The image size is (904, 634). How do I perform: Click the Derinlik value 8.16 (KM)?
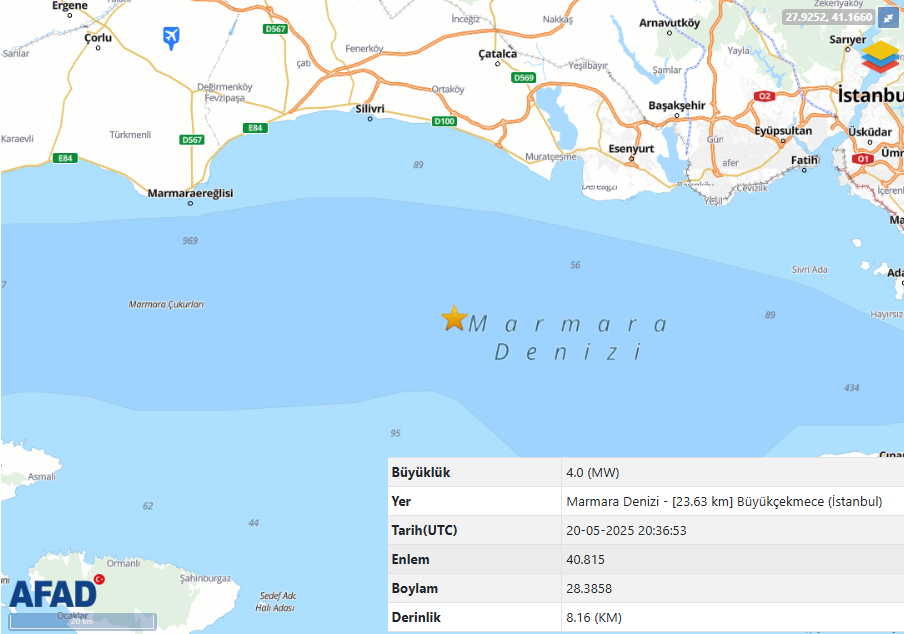point(593,617)
